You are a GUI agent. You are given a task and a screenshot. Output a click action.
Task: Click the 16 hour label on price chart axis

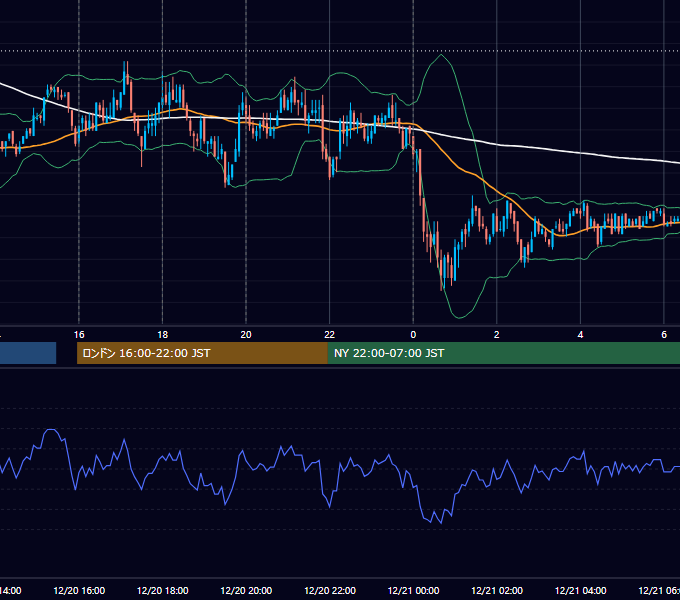pyautogui.click(x=79, y=335)
